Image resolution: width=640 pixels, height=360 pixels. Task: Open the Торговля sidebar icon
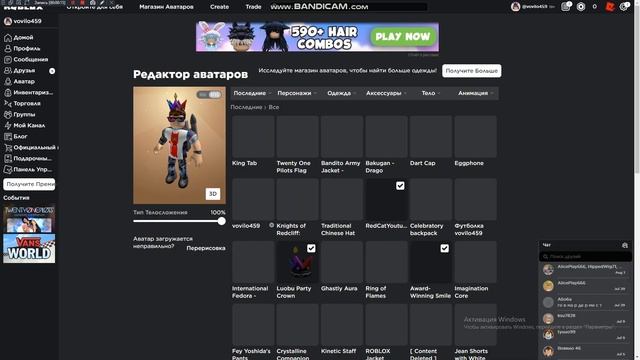[x=8, y=104]
